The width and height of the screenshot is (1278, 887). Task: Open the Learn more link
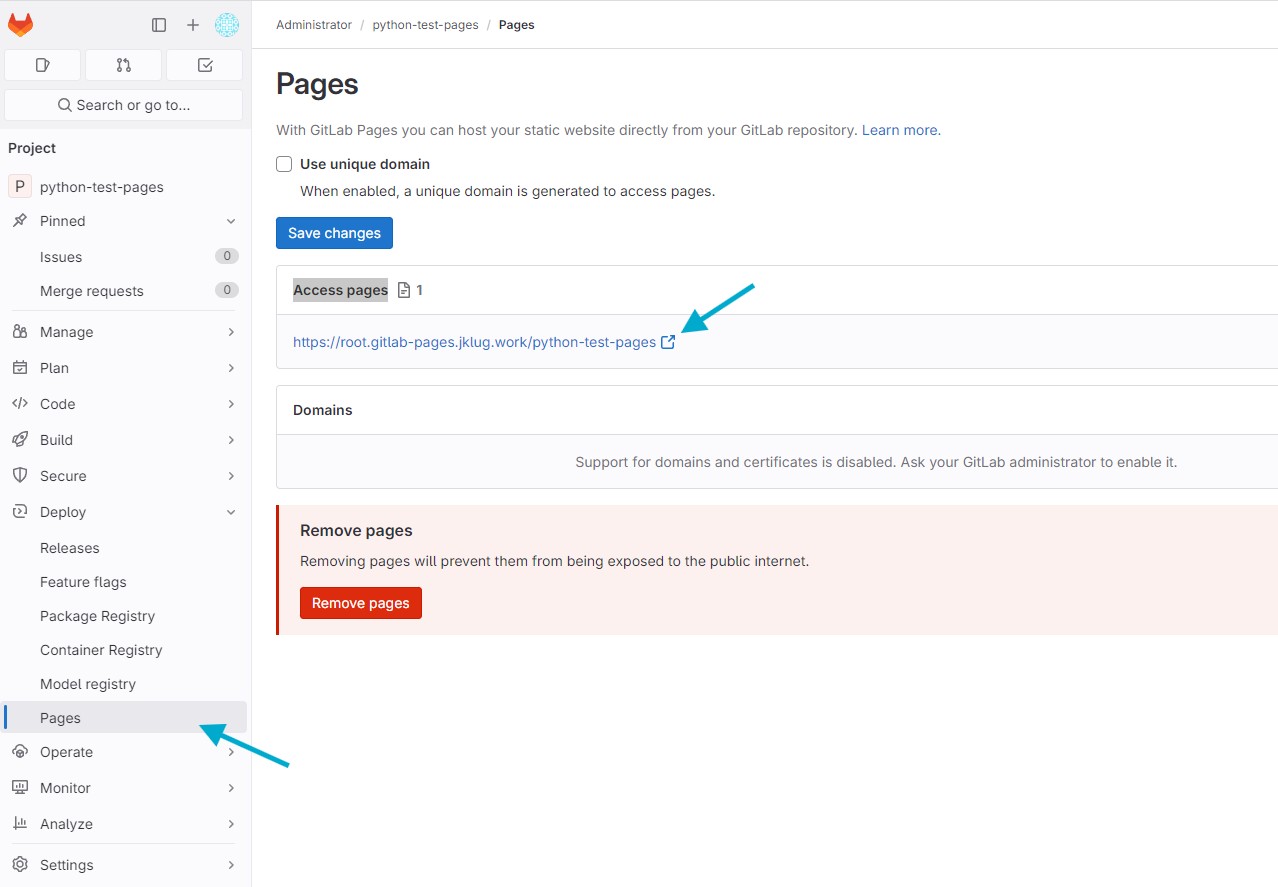pyautogui.click(x=899, y=130)
